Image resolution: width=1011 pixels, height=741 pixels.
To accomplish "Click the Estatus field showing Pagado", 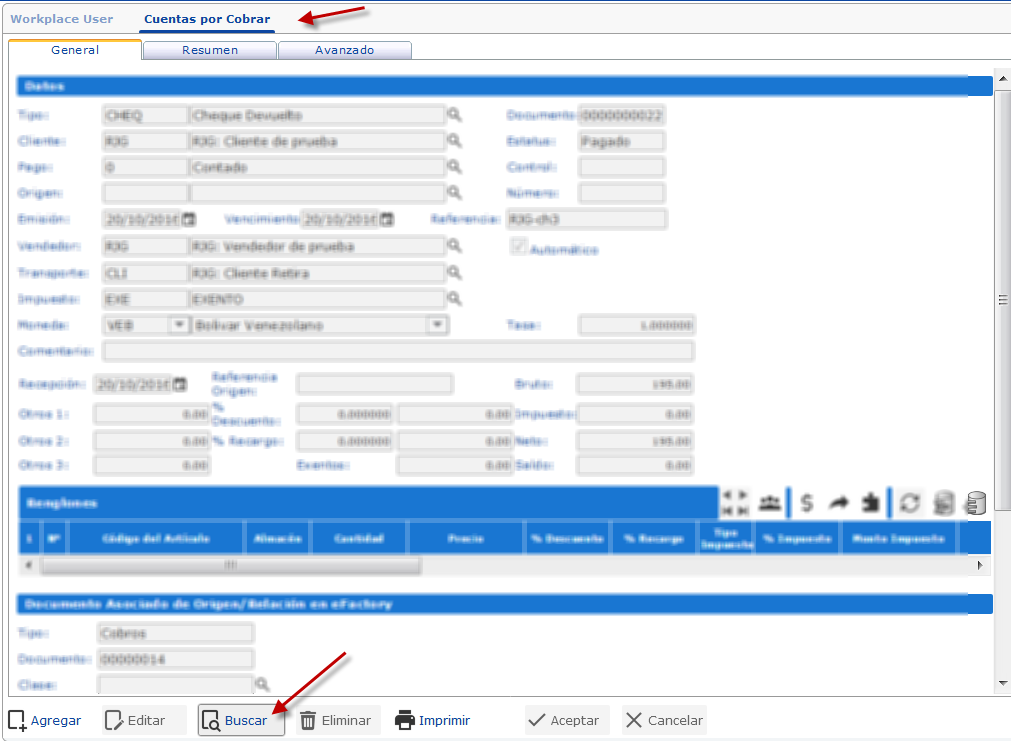I will coord(621,141).
